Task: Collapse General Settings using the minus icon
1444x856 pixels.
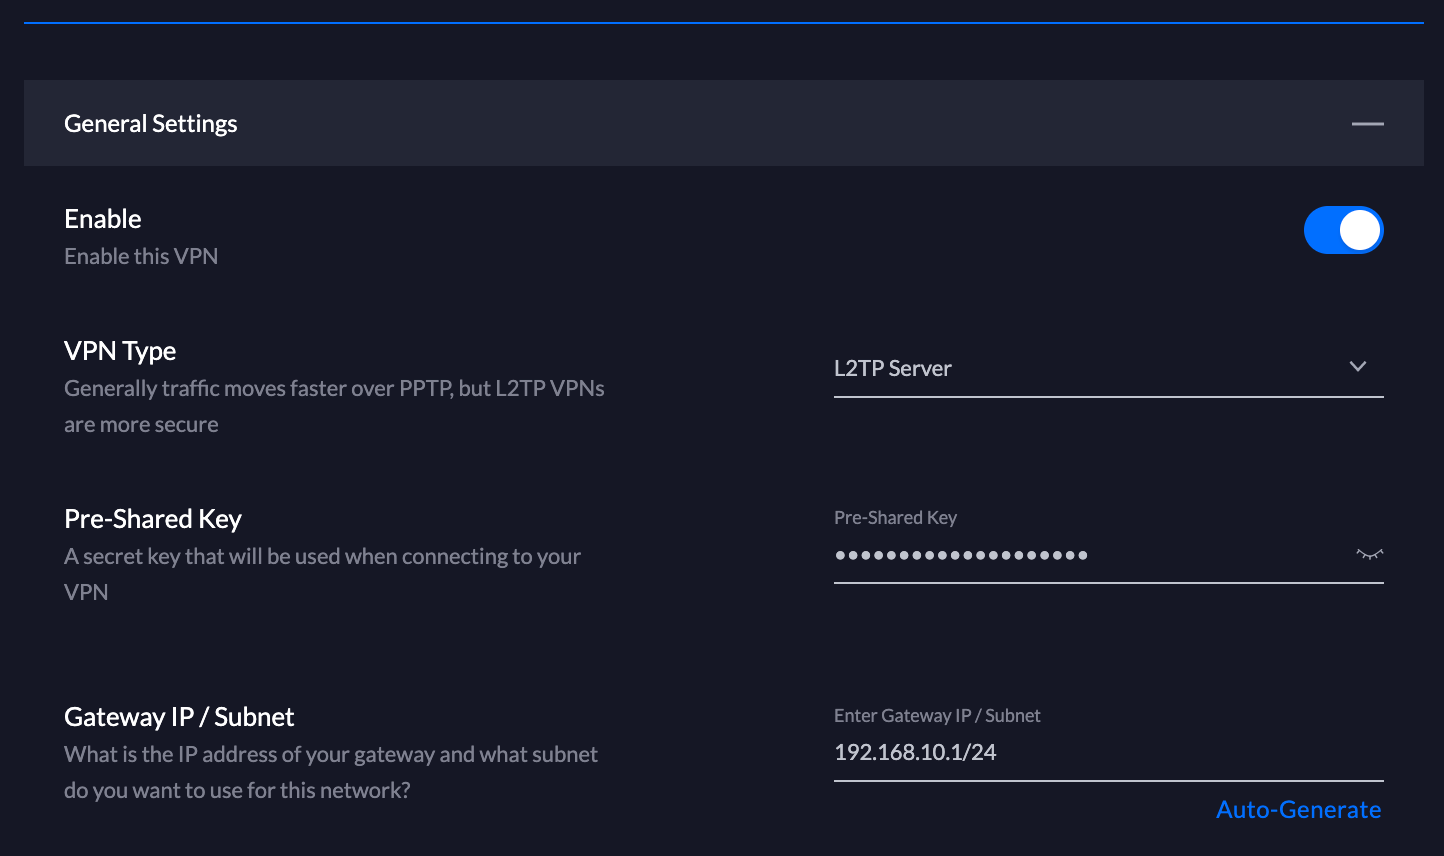Action: point(1367,124)
